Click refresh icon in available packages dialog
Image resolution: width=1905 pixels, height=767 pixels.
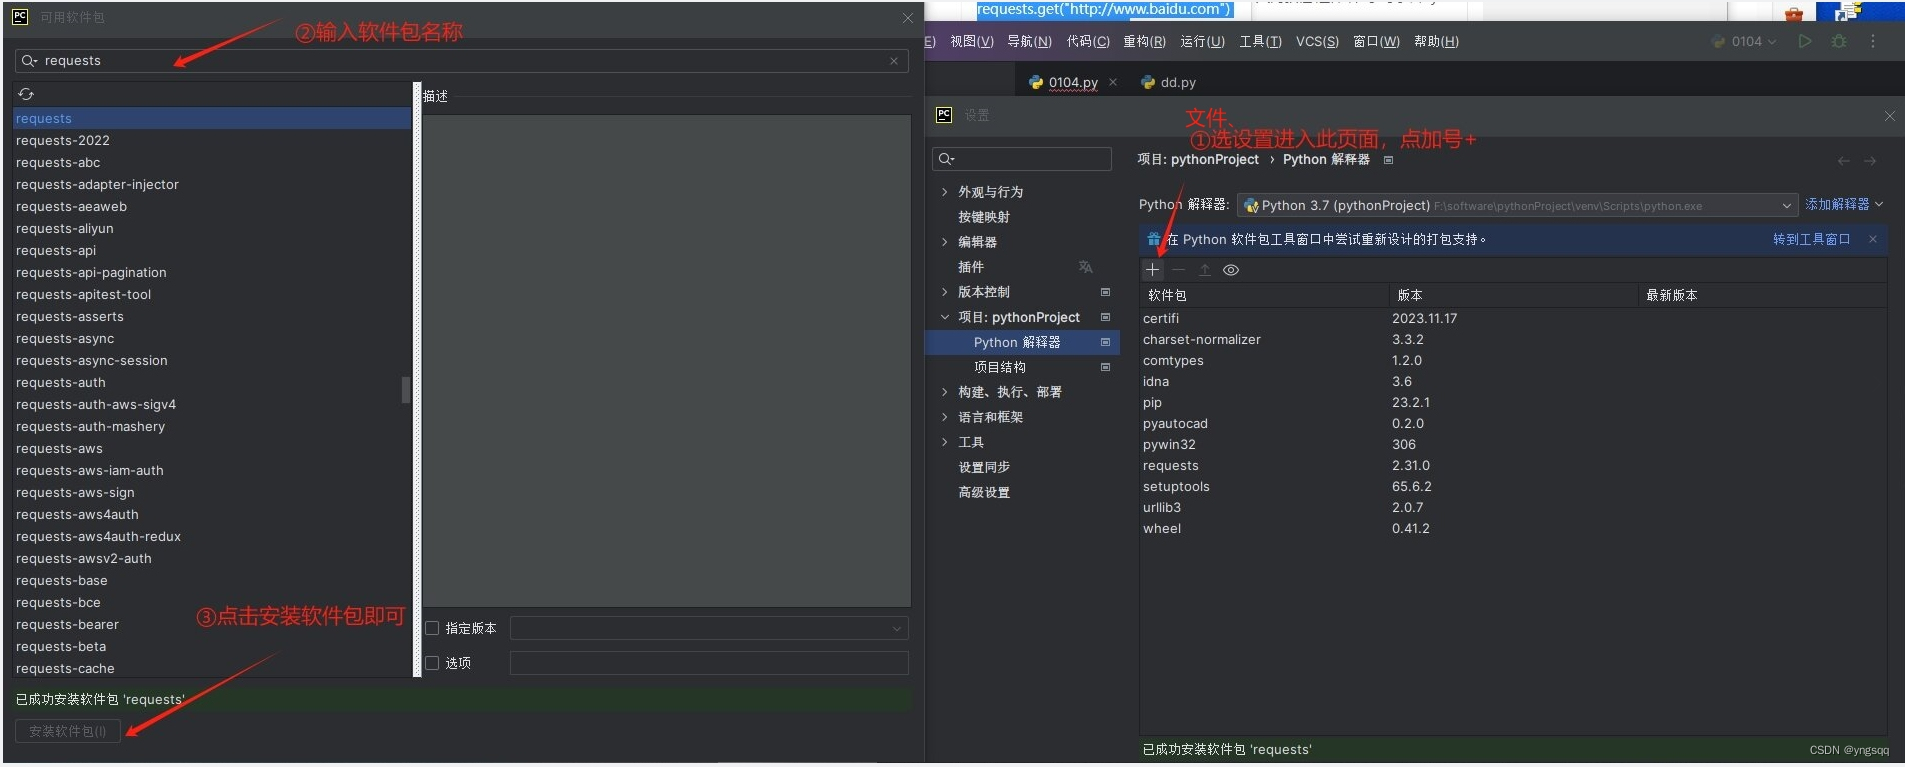click(x=26, y=94)
